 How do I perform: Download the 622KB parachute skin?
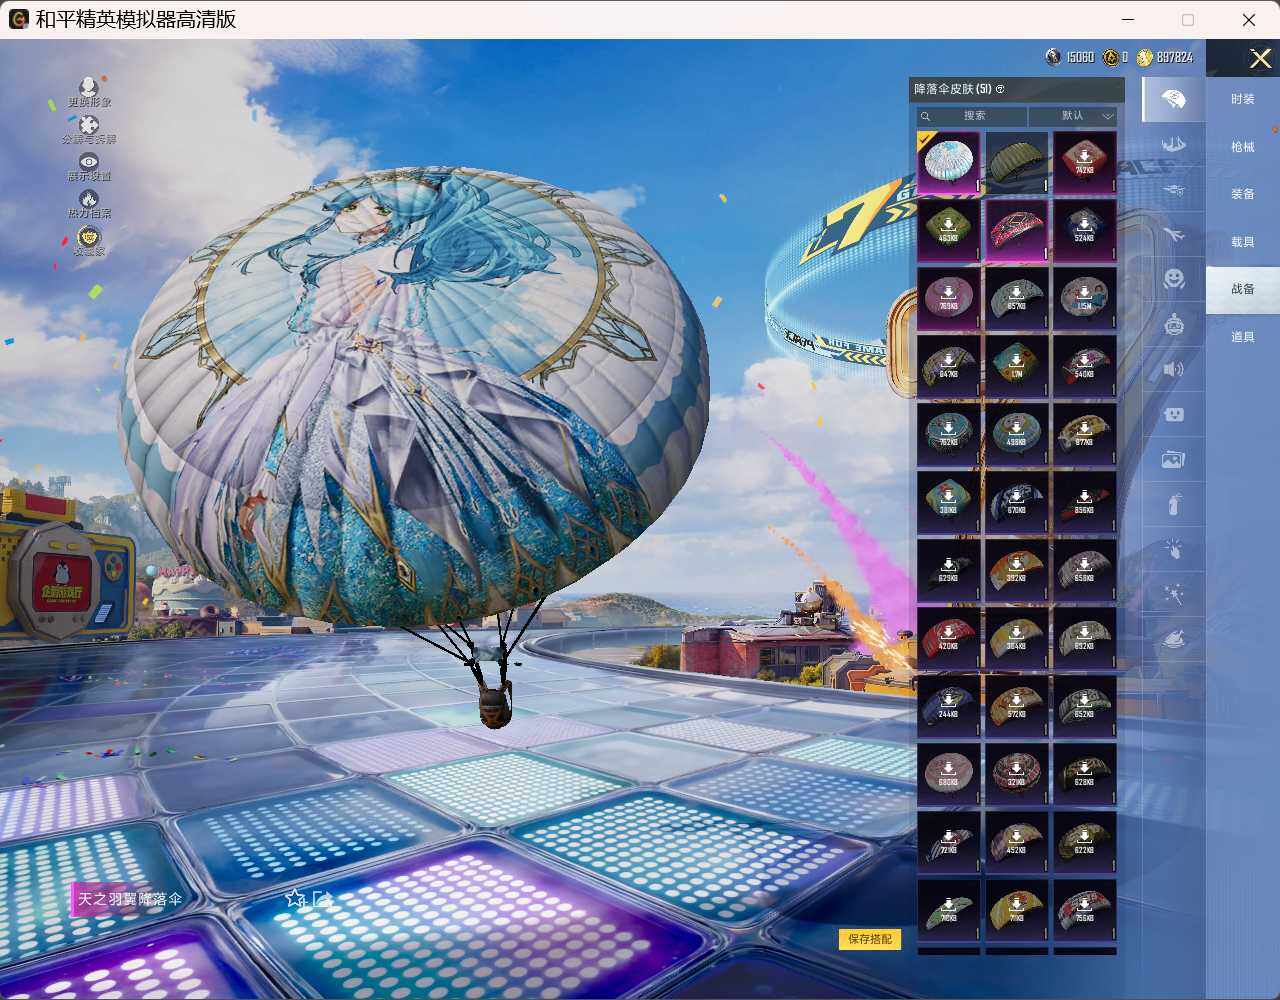click(x=1085, y=842)
